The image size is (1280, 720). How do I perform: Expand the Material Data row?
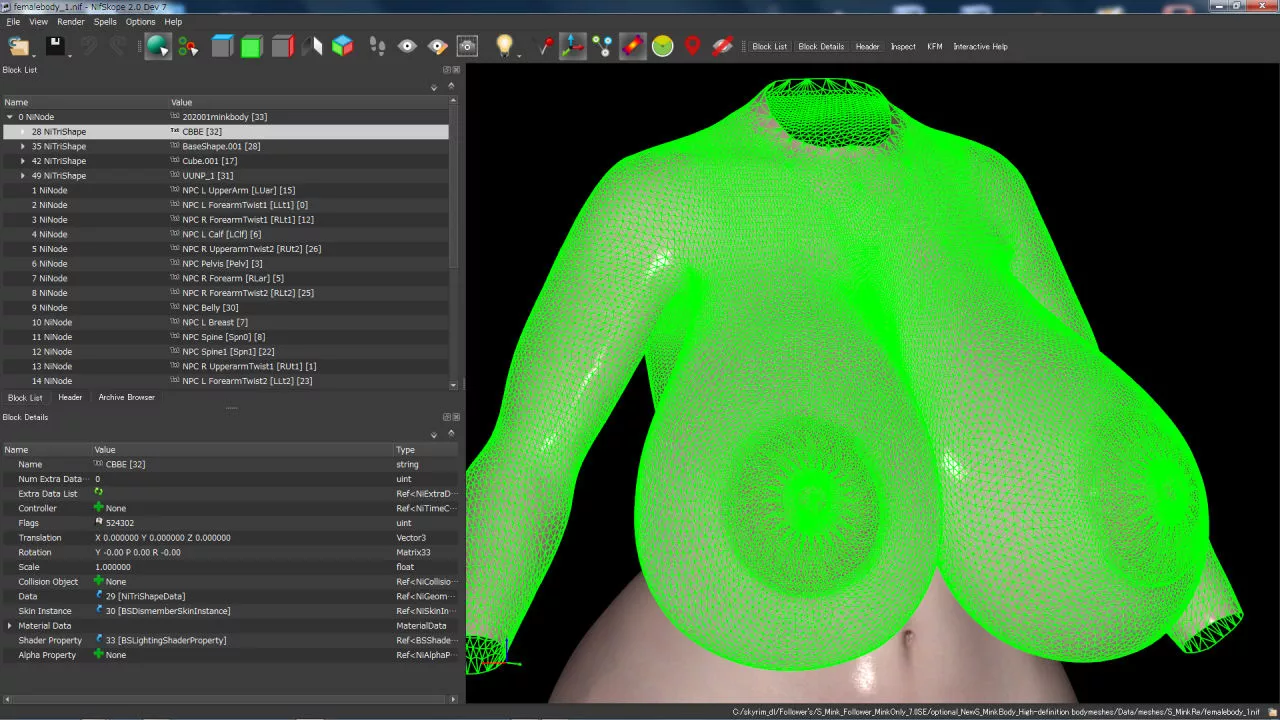tap(10, 625)
